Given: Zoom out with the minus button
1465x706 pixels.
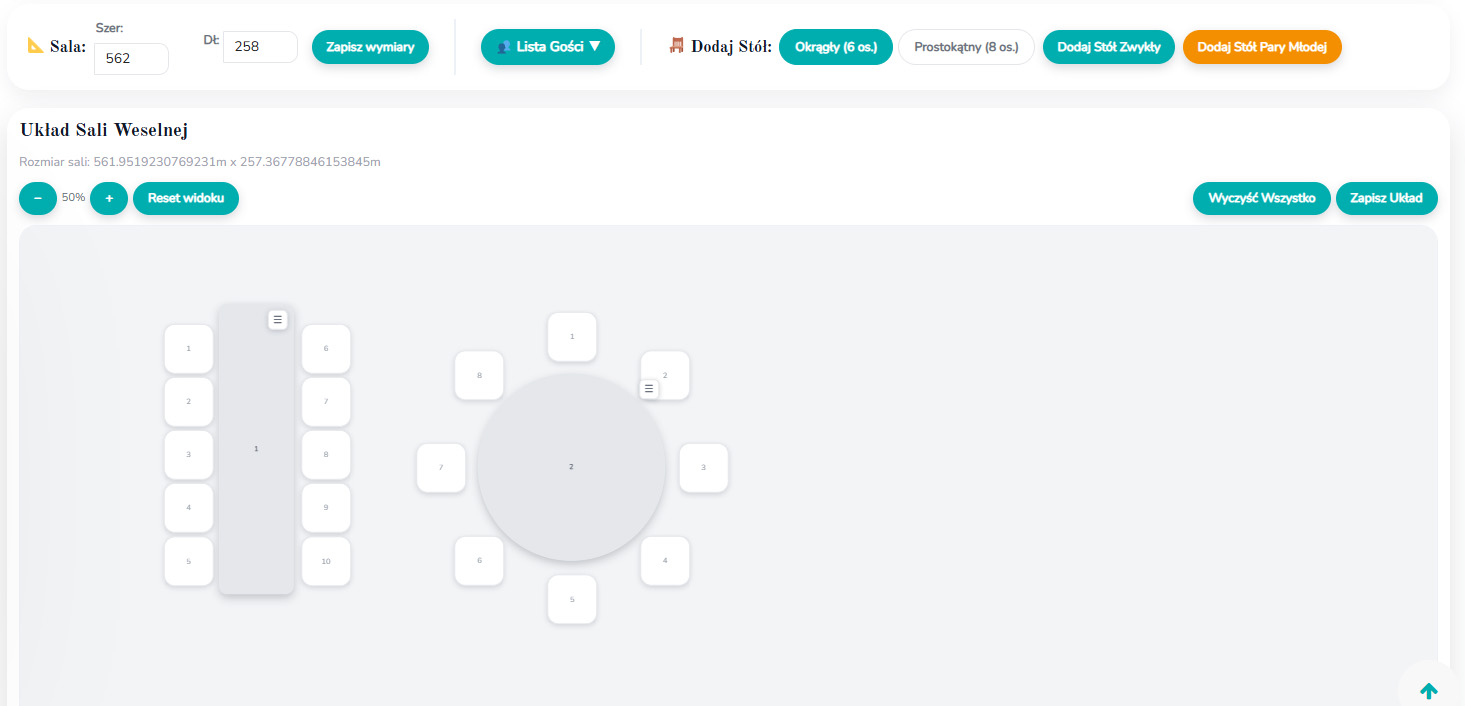Looking at the screenshot, I should pyautogui.click(x=38, y=198).
